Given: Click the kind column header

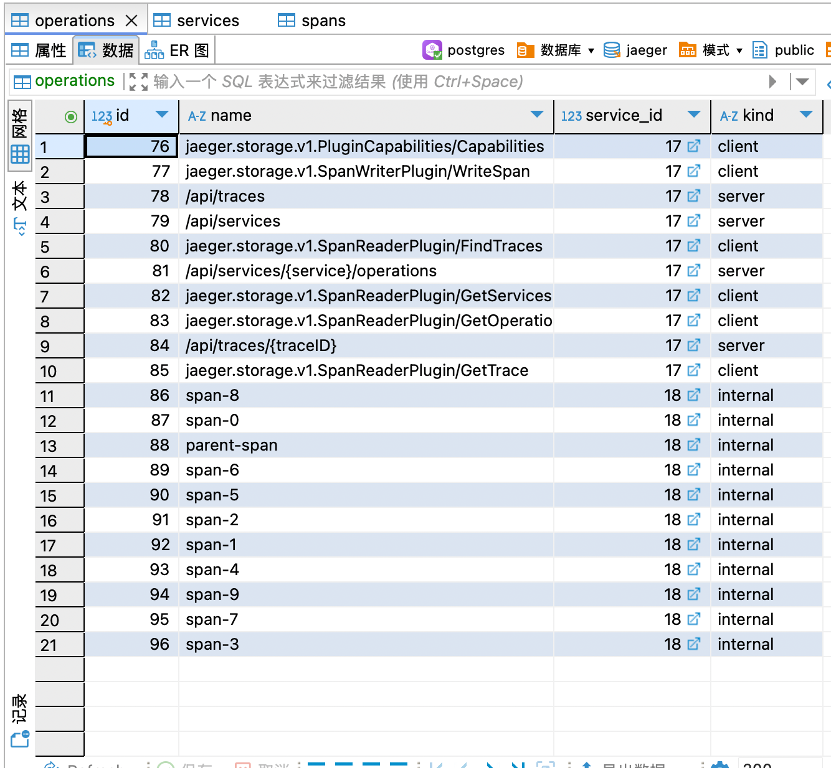Looking at the screenshot, I should point(767,116).
